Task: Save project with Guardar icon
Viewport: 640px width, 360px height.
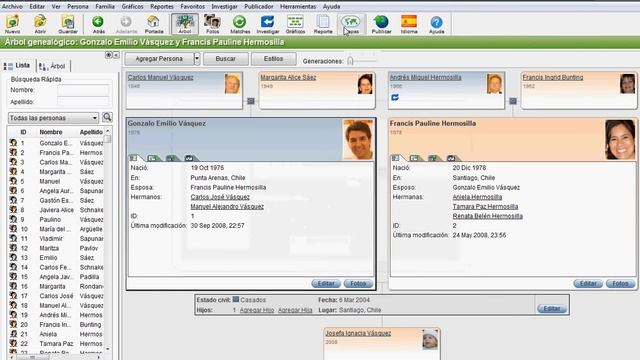Action: 68,24
